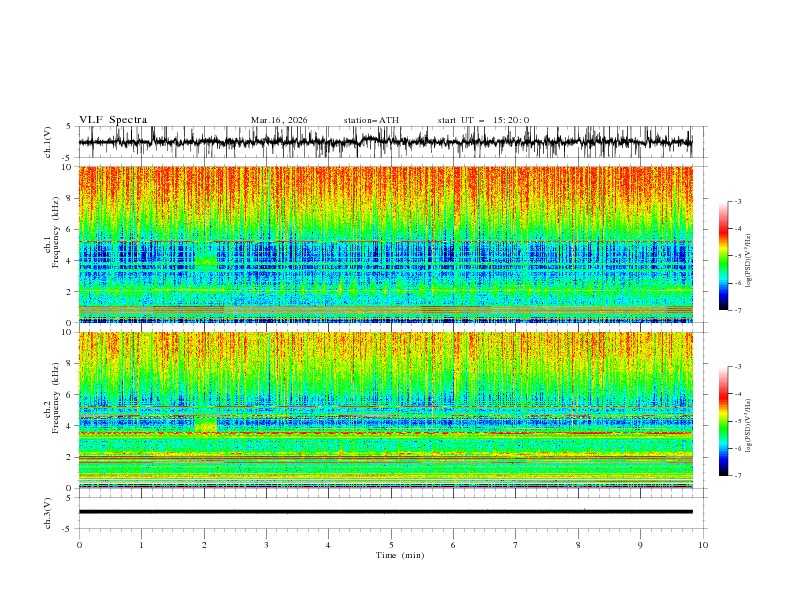The width and height of the screenshot is (792, 612).
Task: Click the ch.1 voltage waveform trace
Action: point(385,142)
